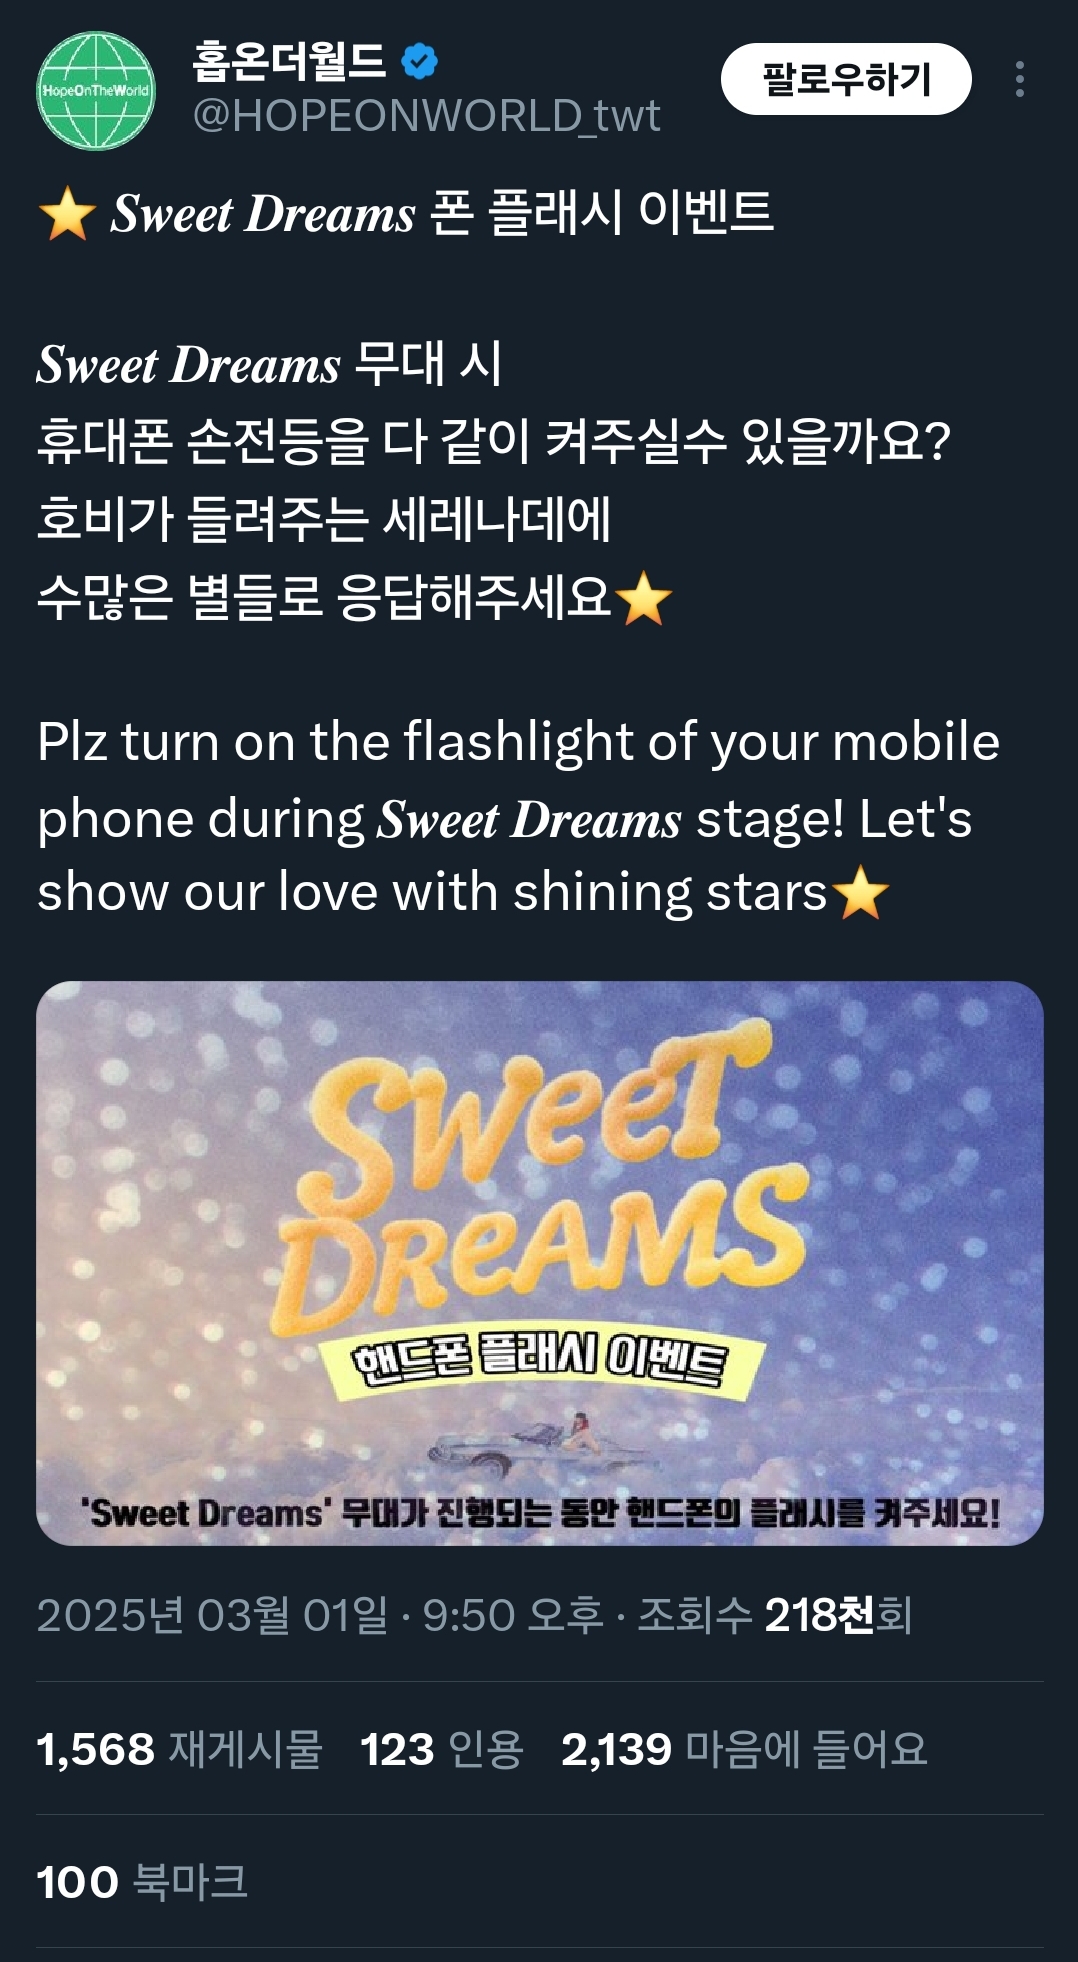Click the blue verified checkmark badge
The width and height of the screenshot is (1078, 1962).
click(419, 62)
